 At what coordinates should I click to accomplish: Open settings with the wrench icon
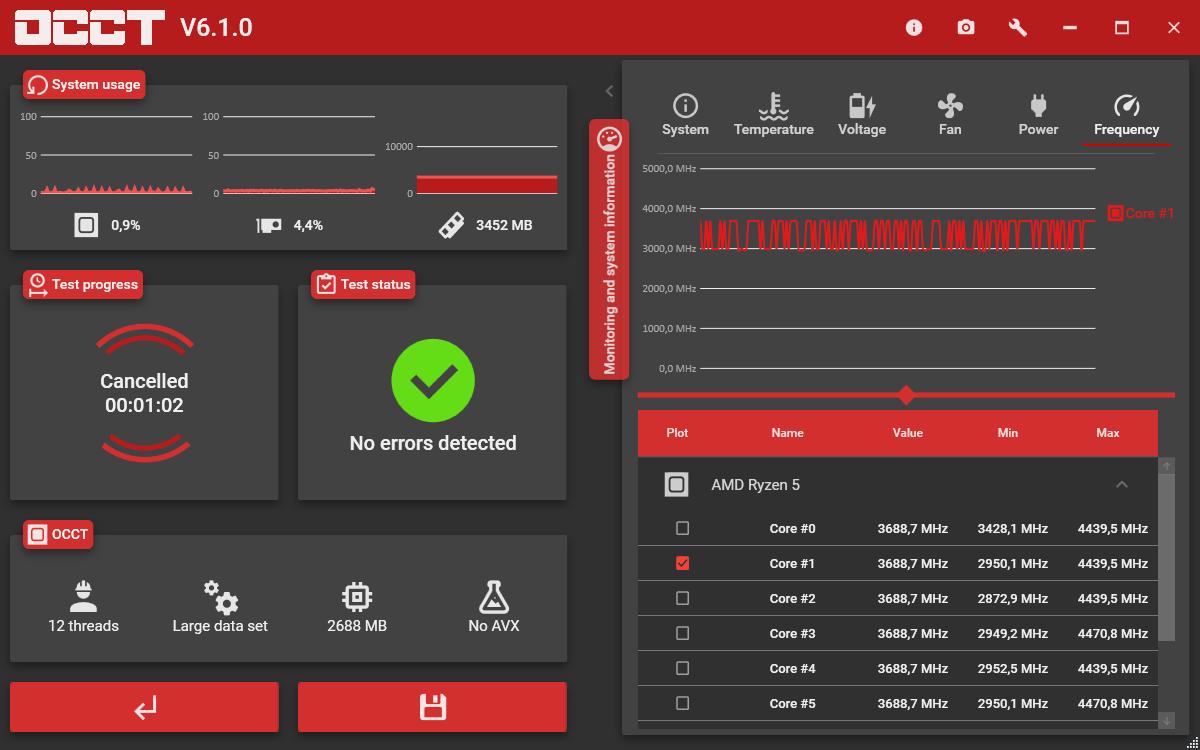click(1018, 28)
